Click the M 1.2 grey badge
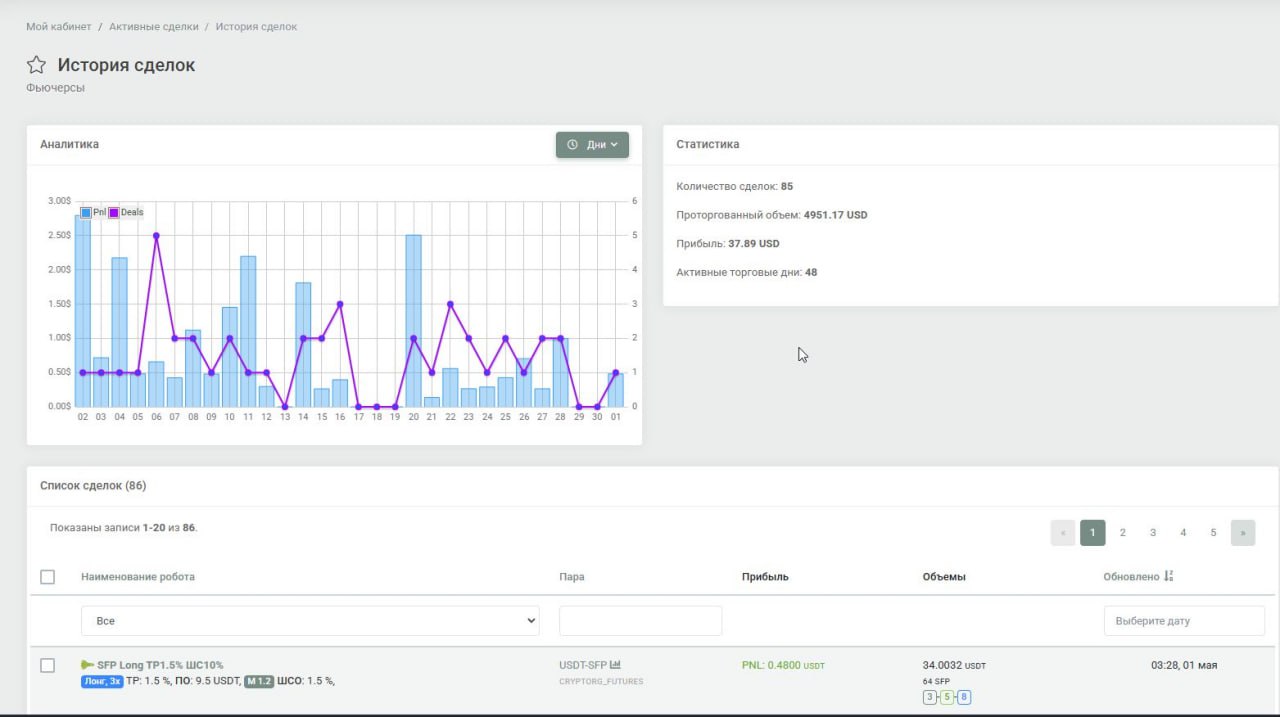 pos(259,681)
